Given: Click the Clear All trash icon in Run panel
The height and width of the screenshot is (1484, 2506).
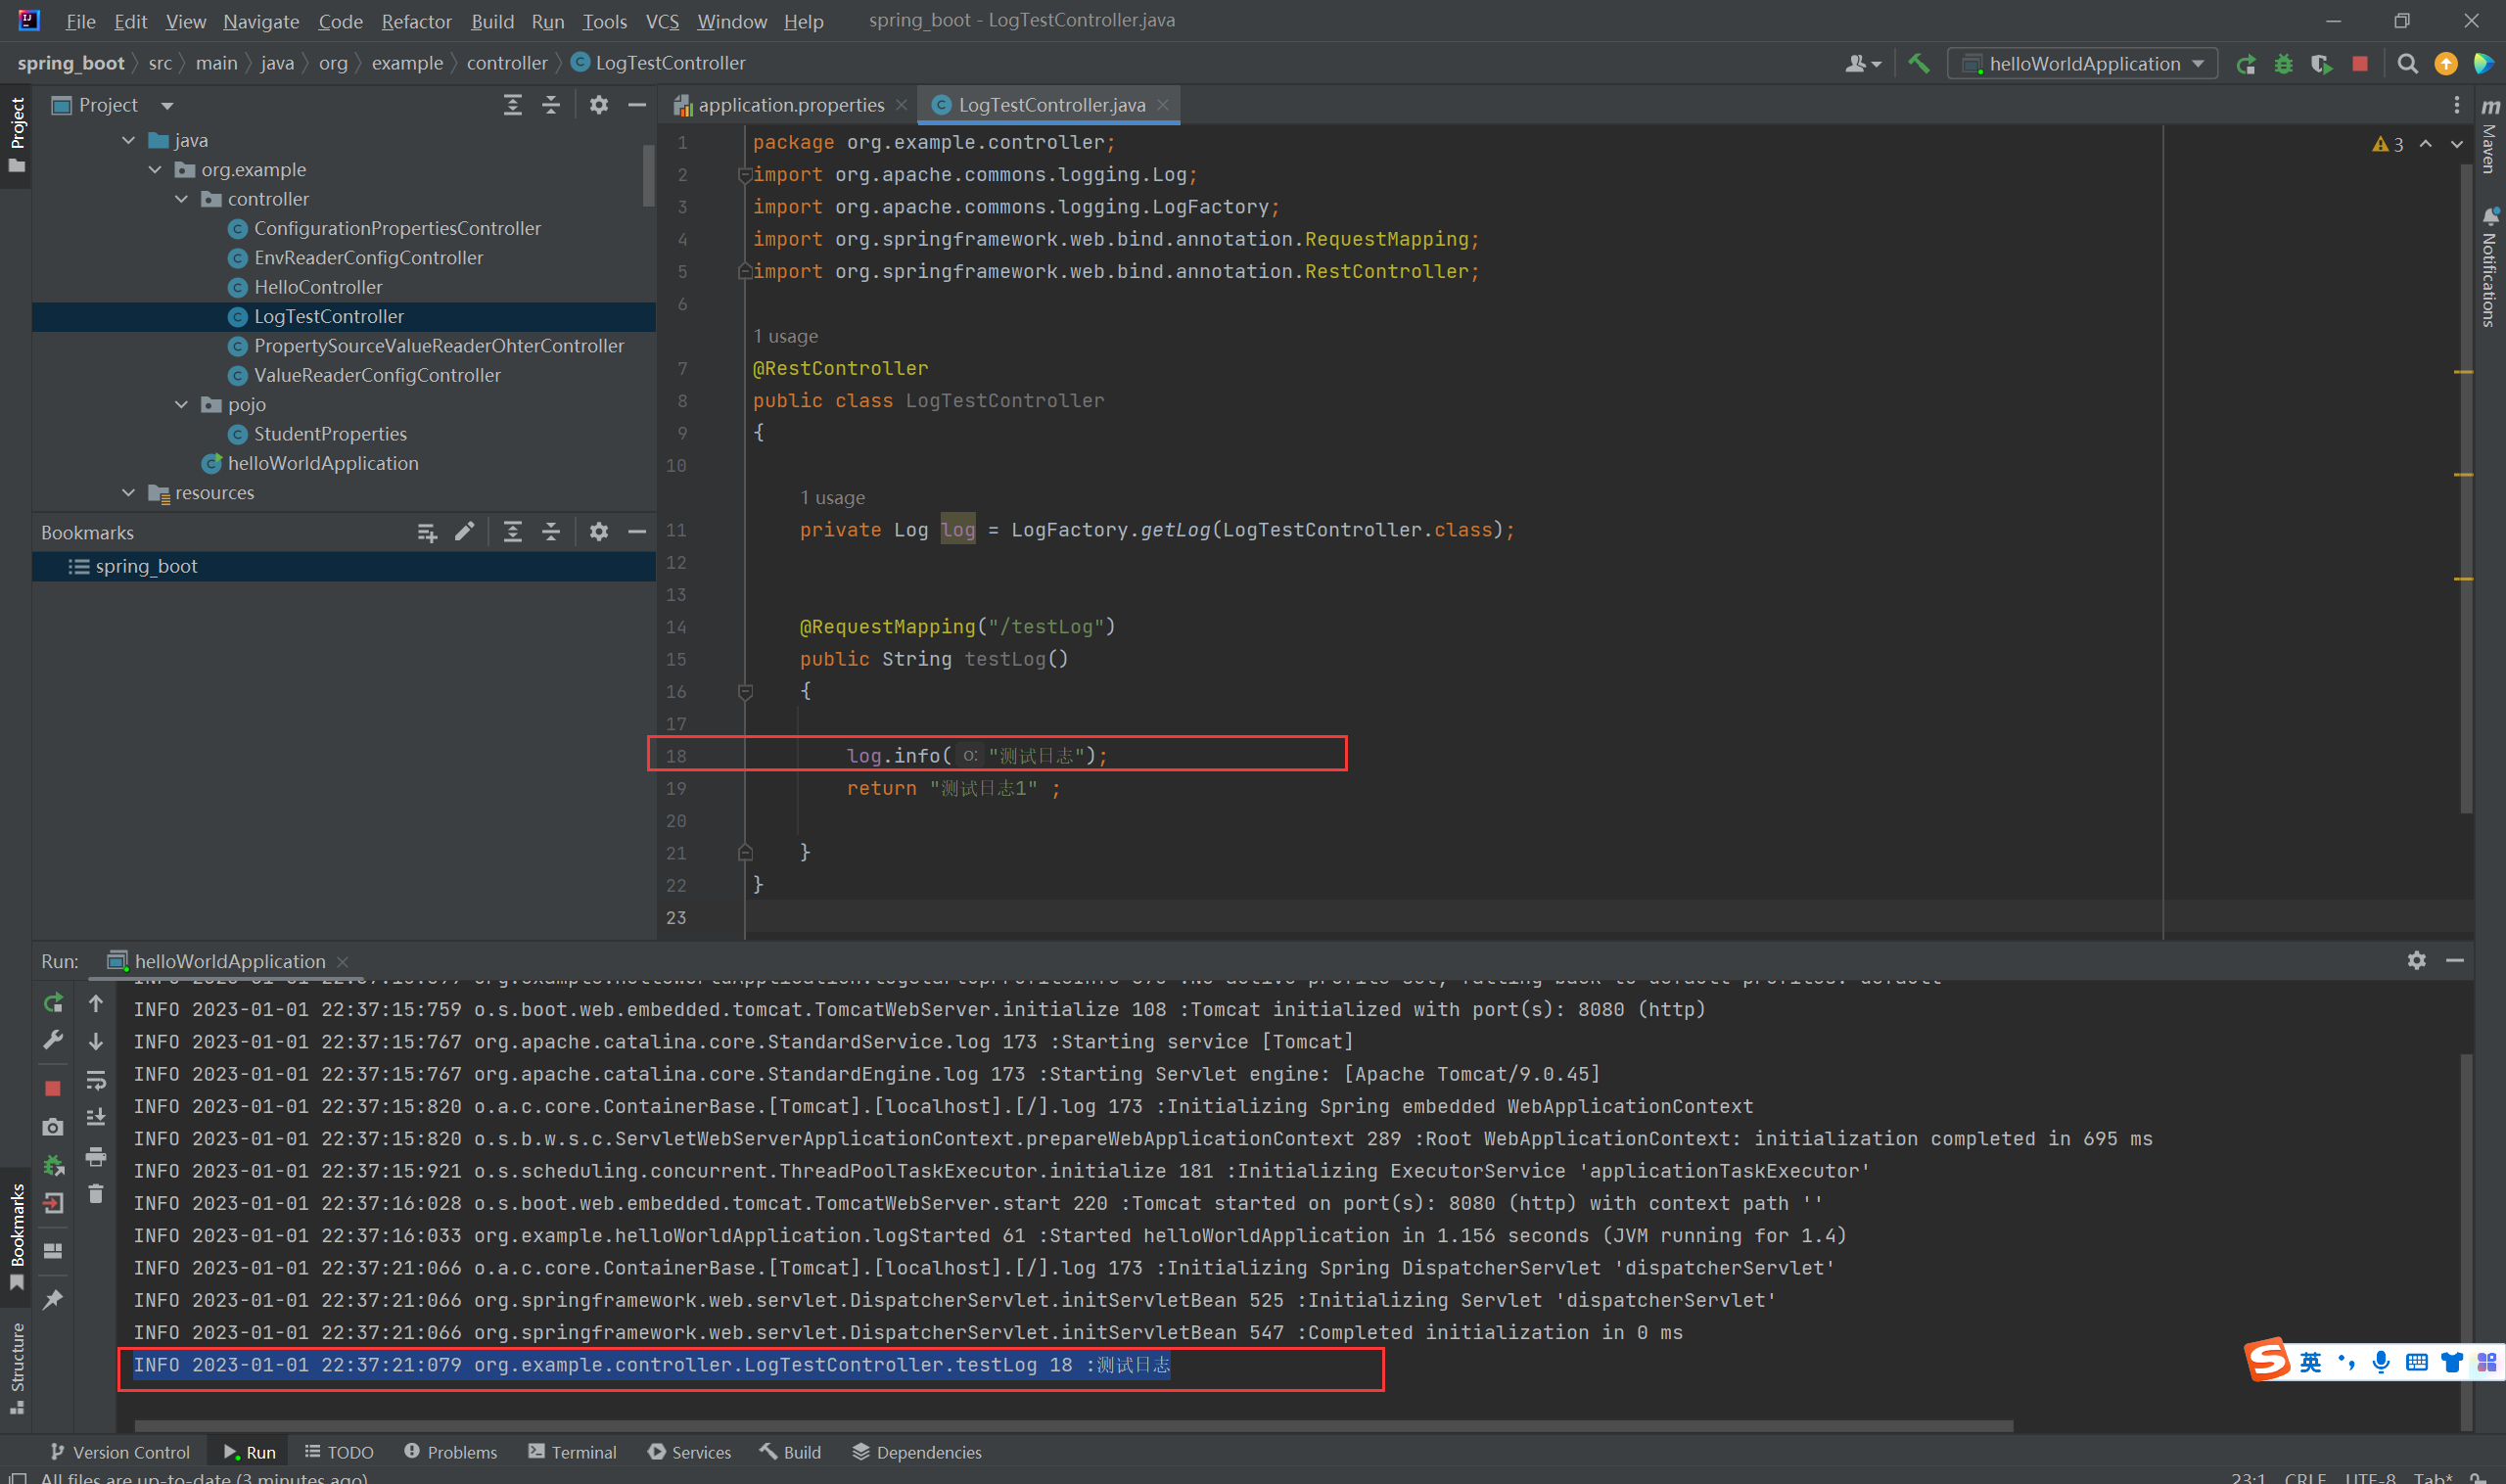Looking at the screenshot, I should pos(96,1194).
